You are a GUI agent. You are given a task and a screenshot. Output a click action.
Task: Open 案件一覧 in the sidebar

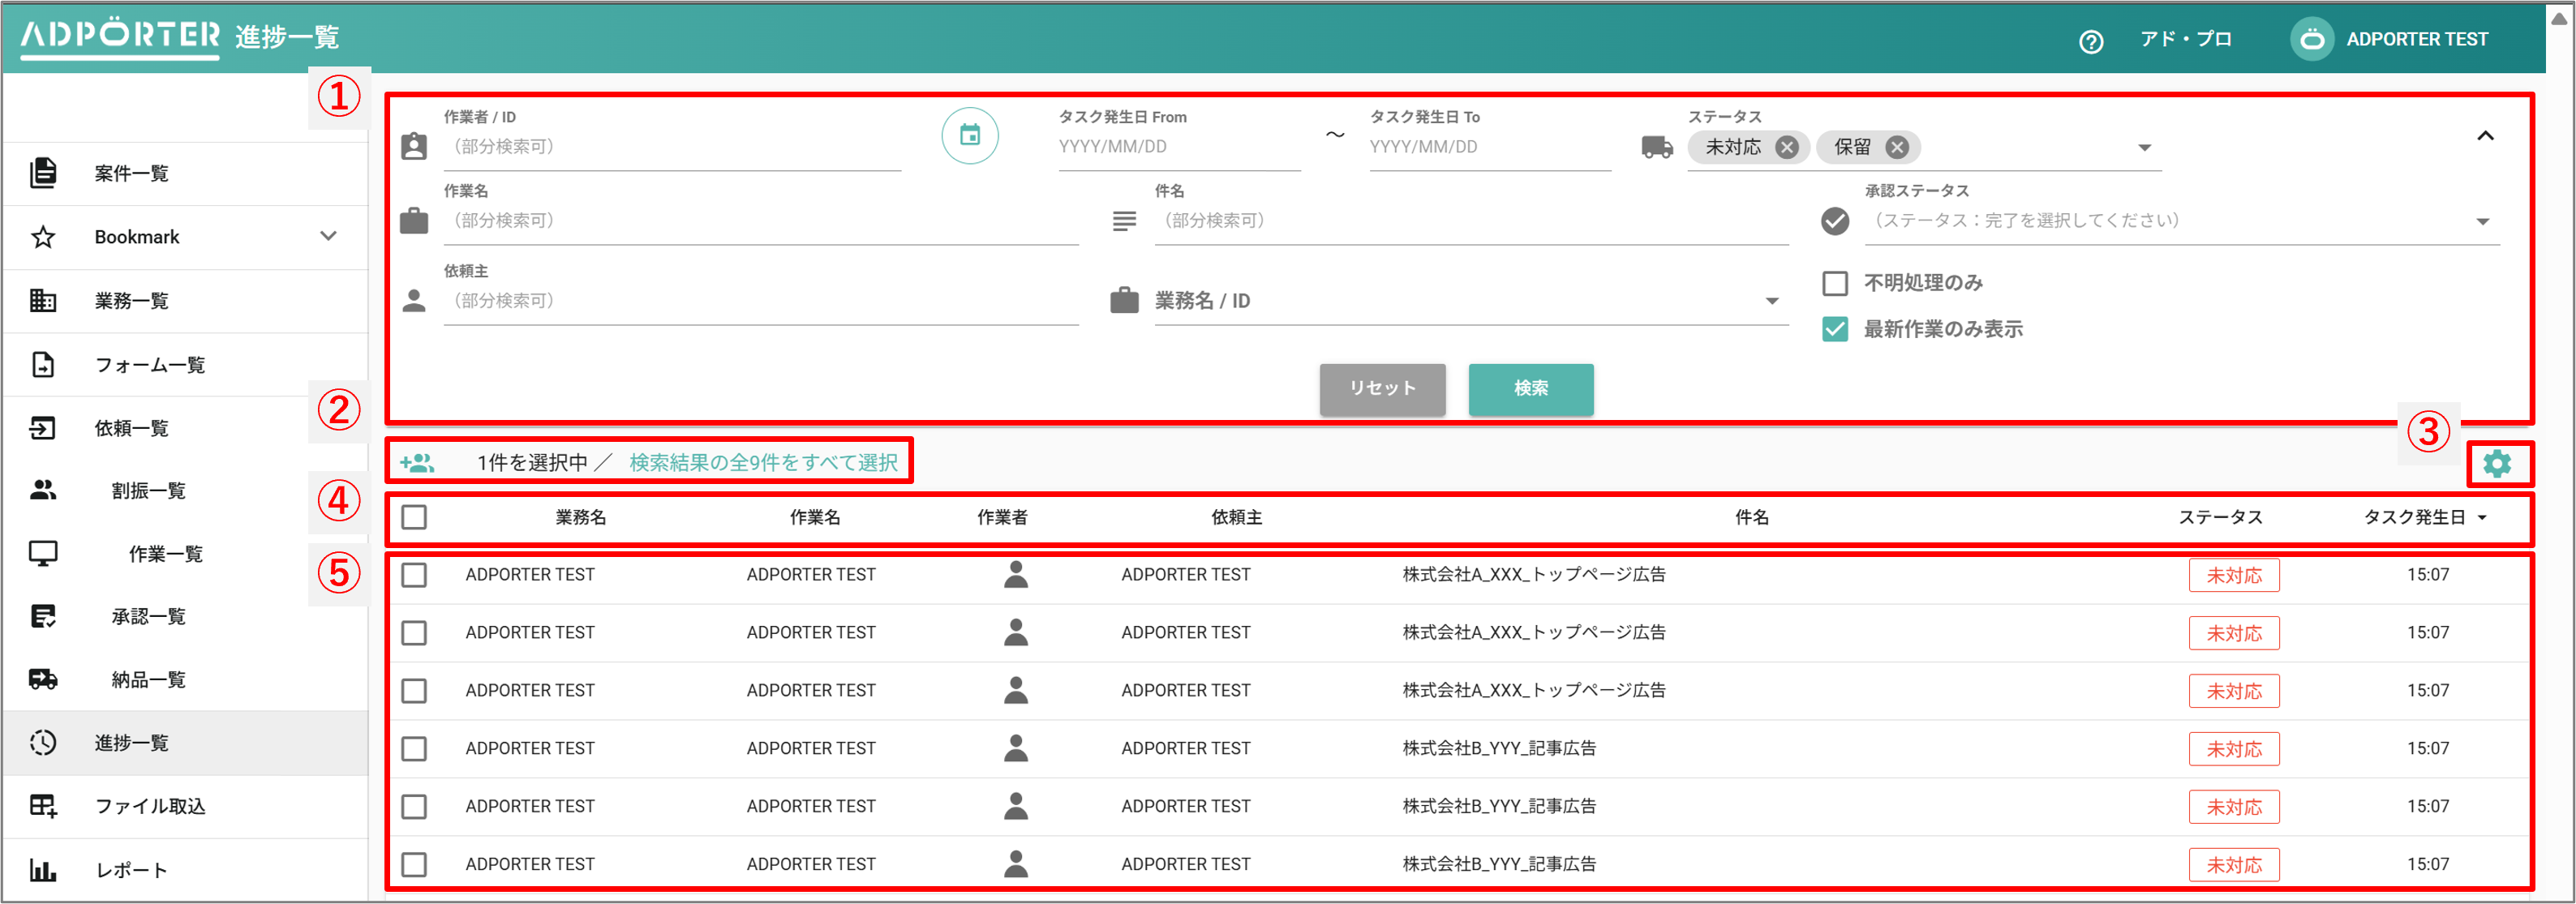coord(131,174)
